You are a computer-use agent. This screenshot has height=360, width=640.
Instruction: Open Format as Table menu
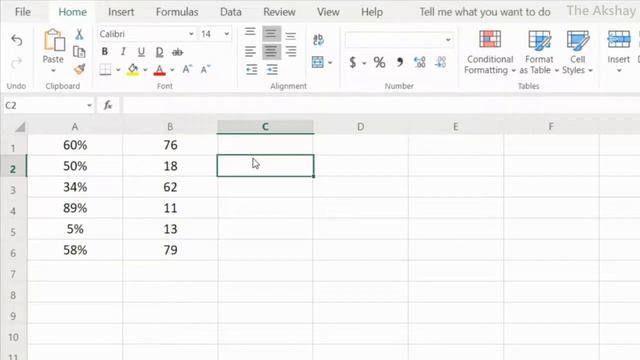coord(539,52)
